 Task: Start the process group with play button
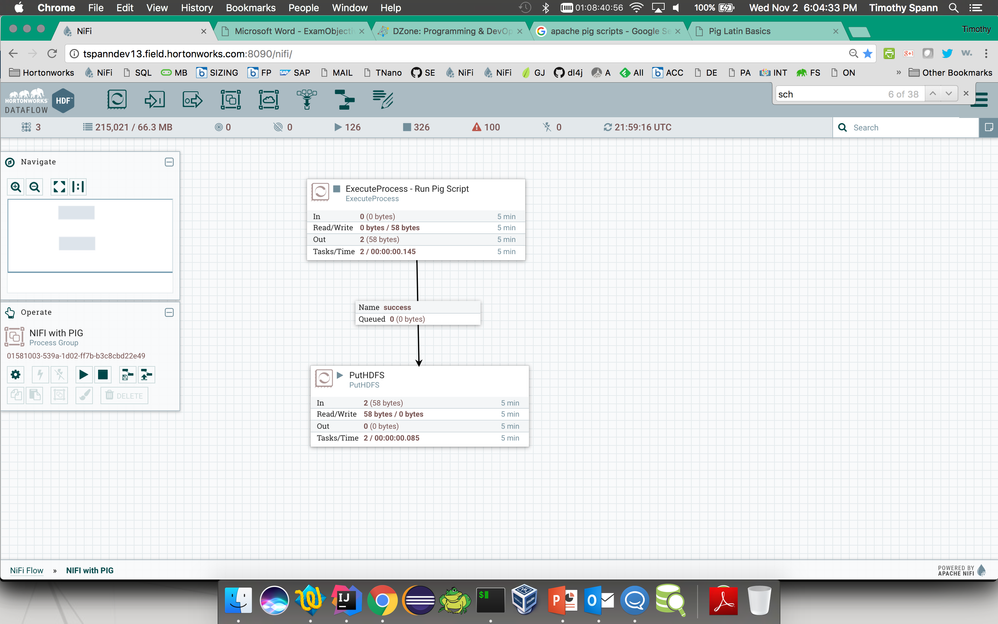(83, 374)
